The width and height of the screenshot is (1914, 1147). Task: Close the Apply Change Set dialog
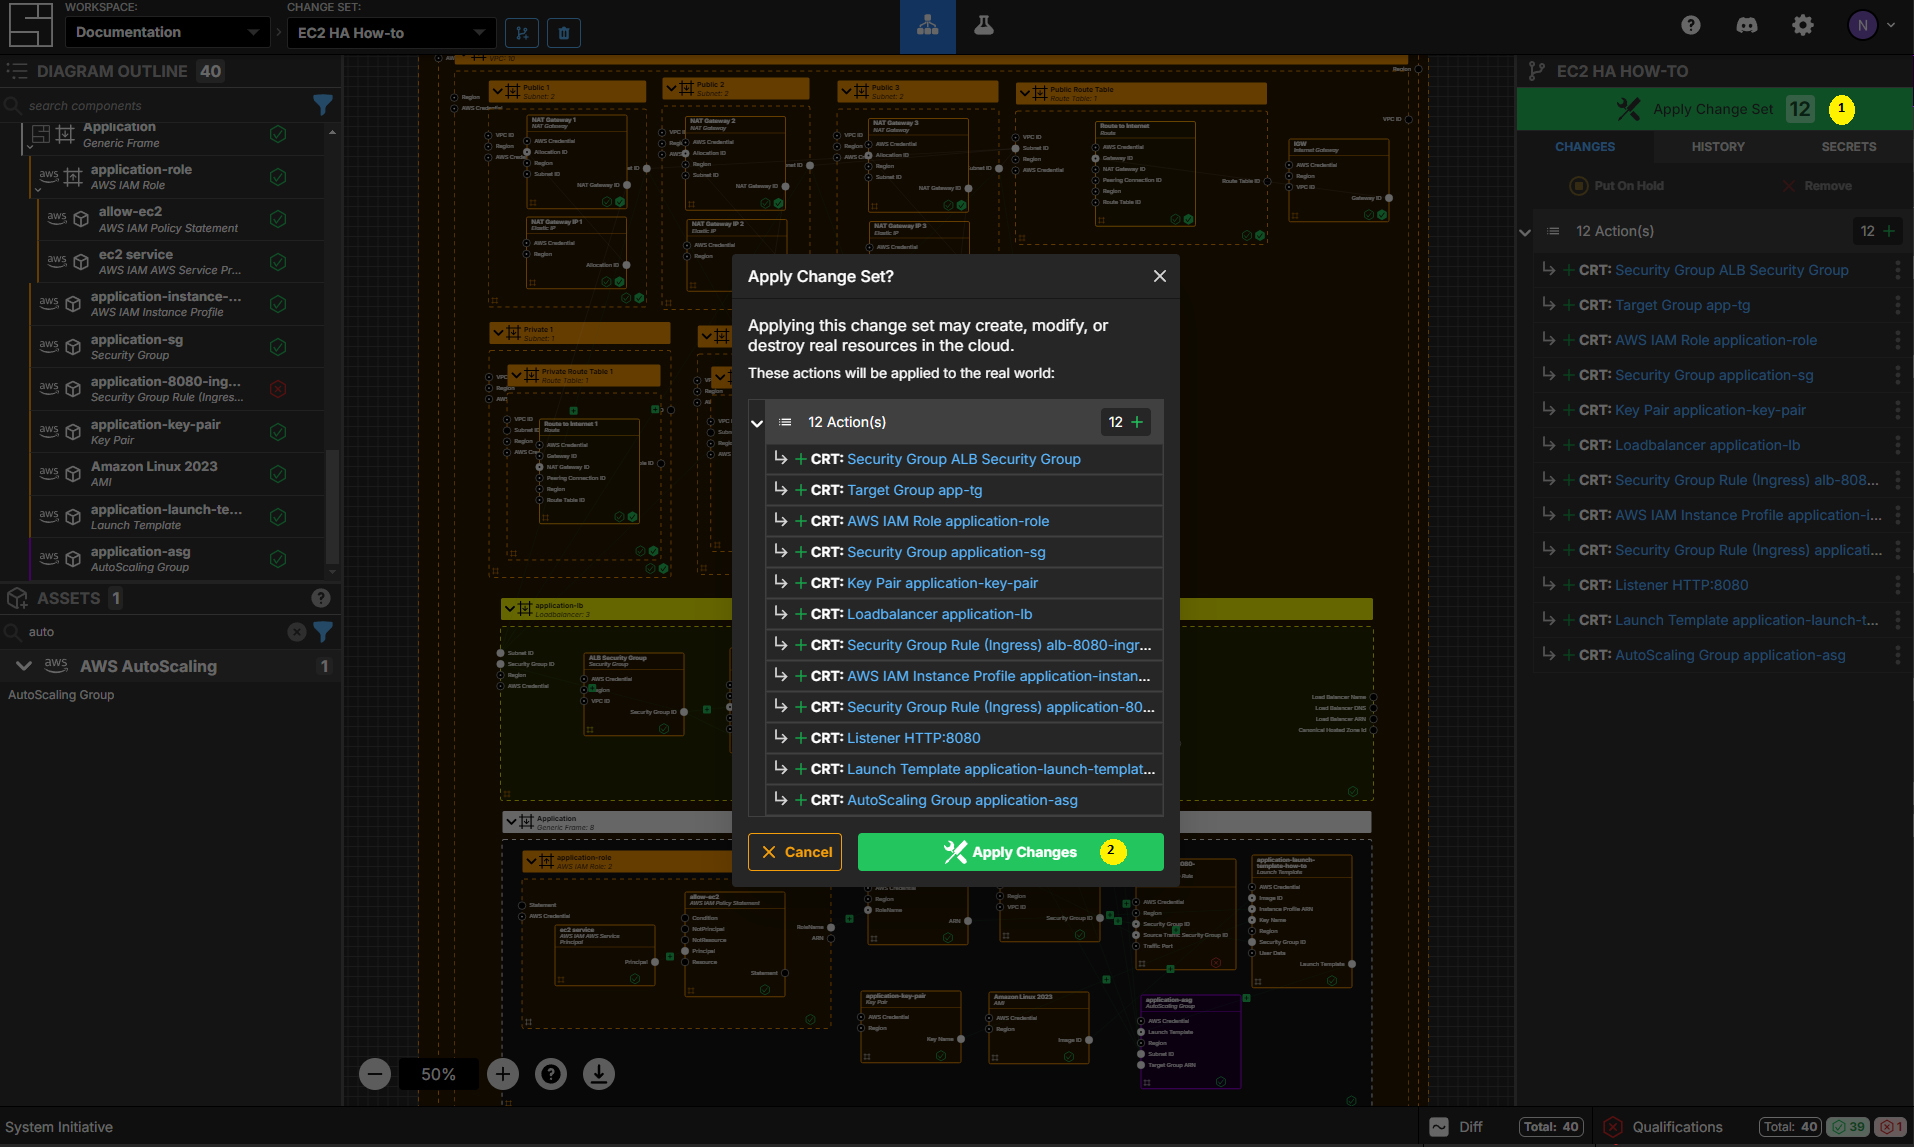1160,276
